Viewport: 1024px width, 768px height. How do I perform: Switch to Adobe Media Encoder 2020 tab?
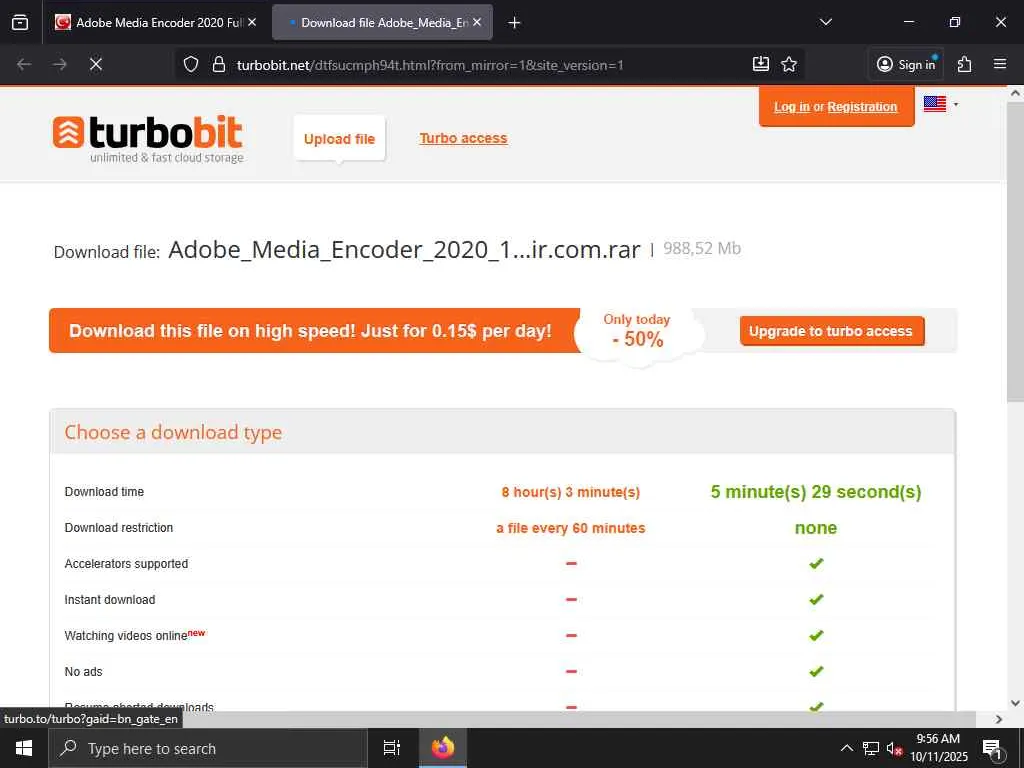(x=155, y=22)
